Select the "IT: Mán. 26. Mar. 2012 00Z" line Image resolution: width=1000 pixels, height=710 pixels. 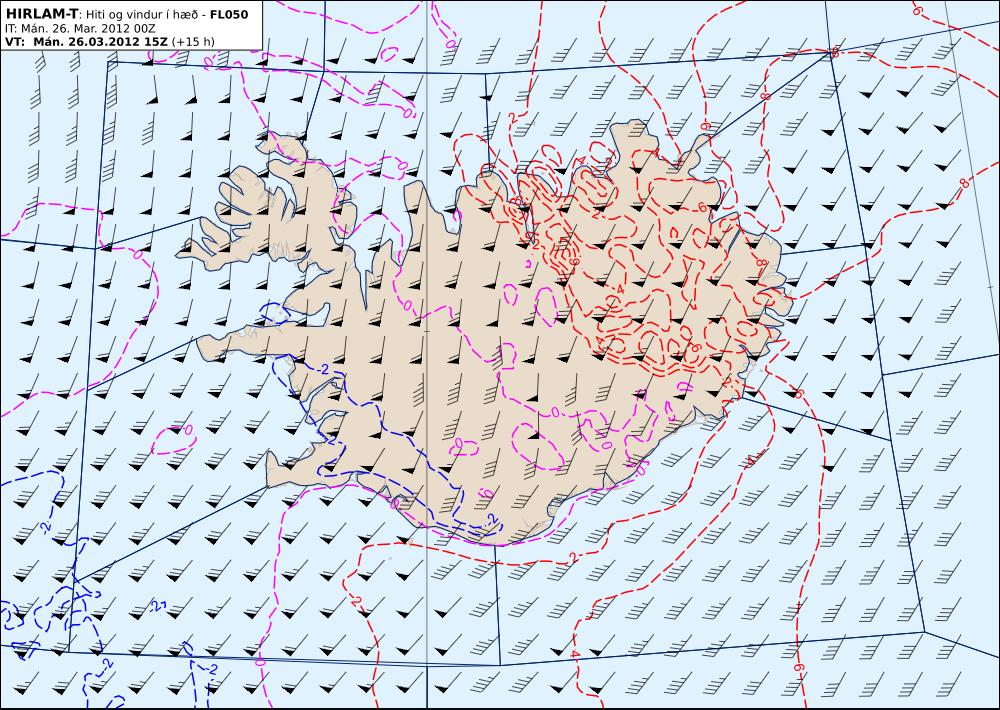point(80,28)
